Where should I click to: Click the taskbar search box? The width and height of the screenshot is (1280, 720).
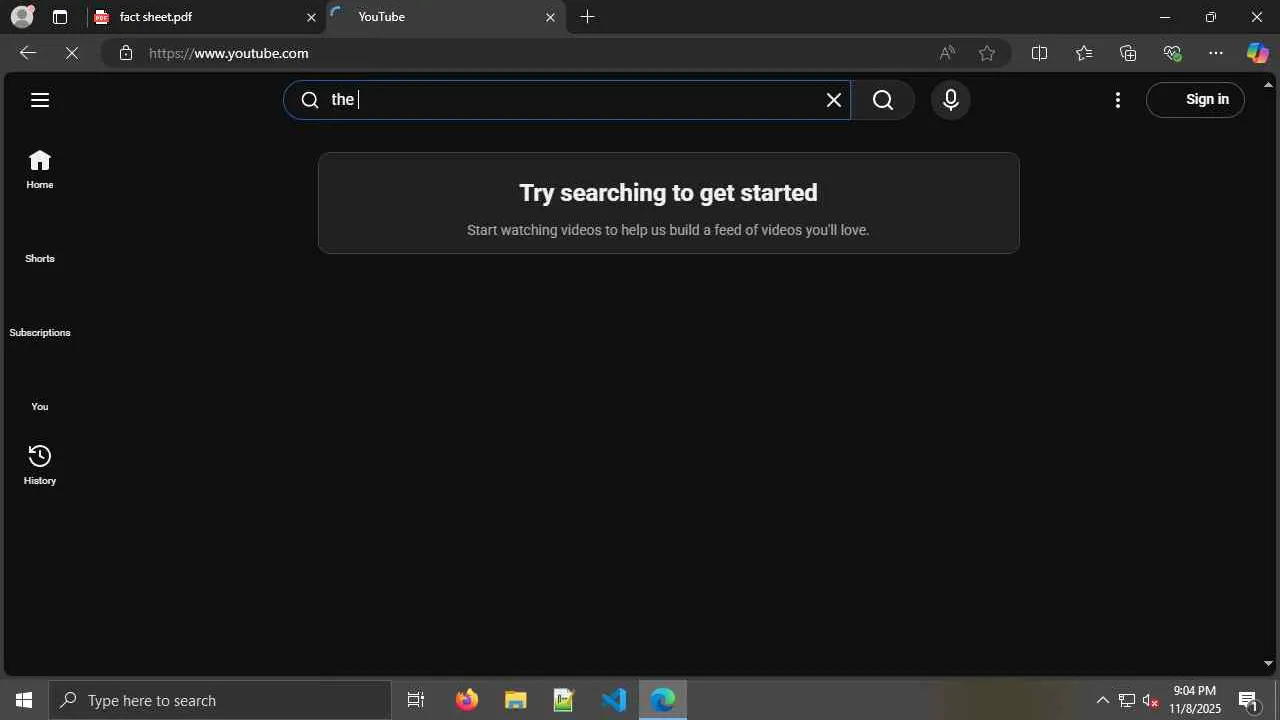[x=220, y=700]
